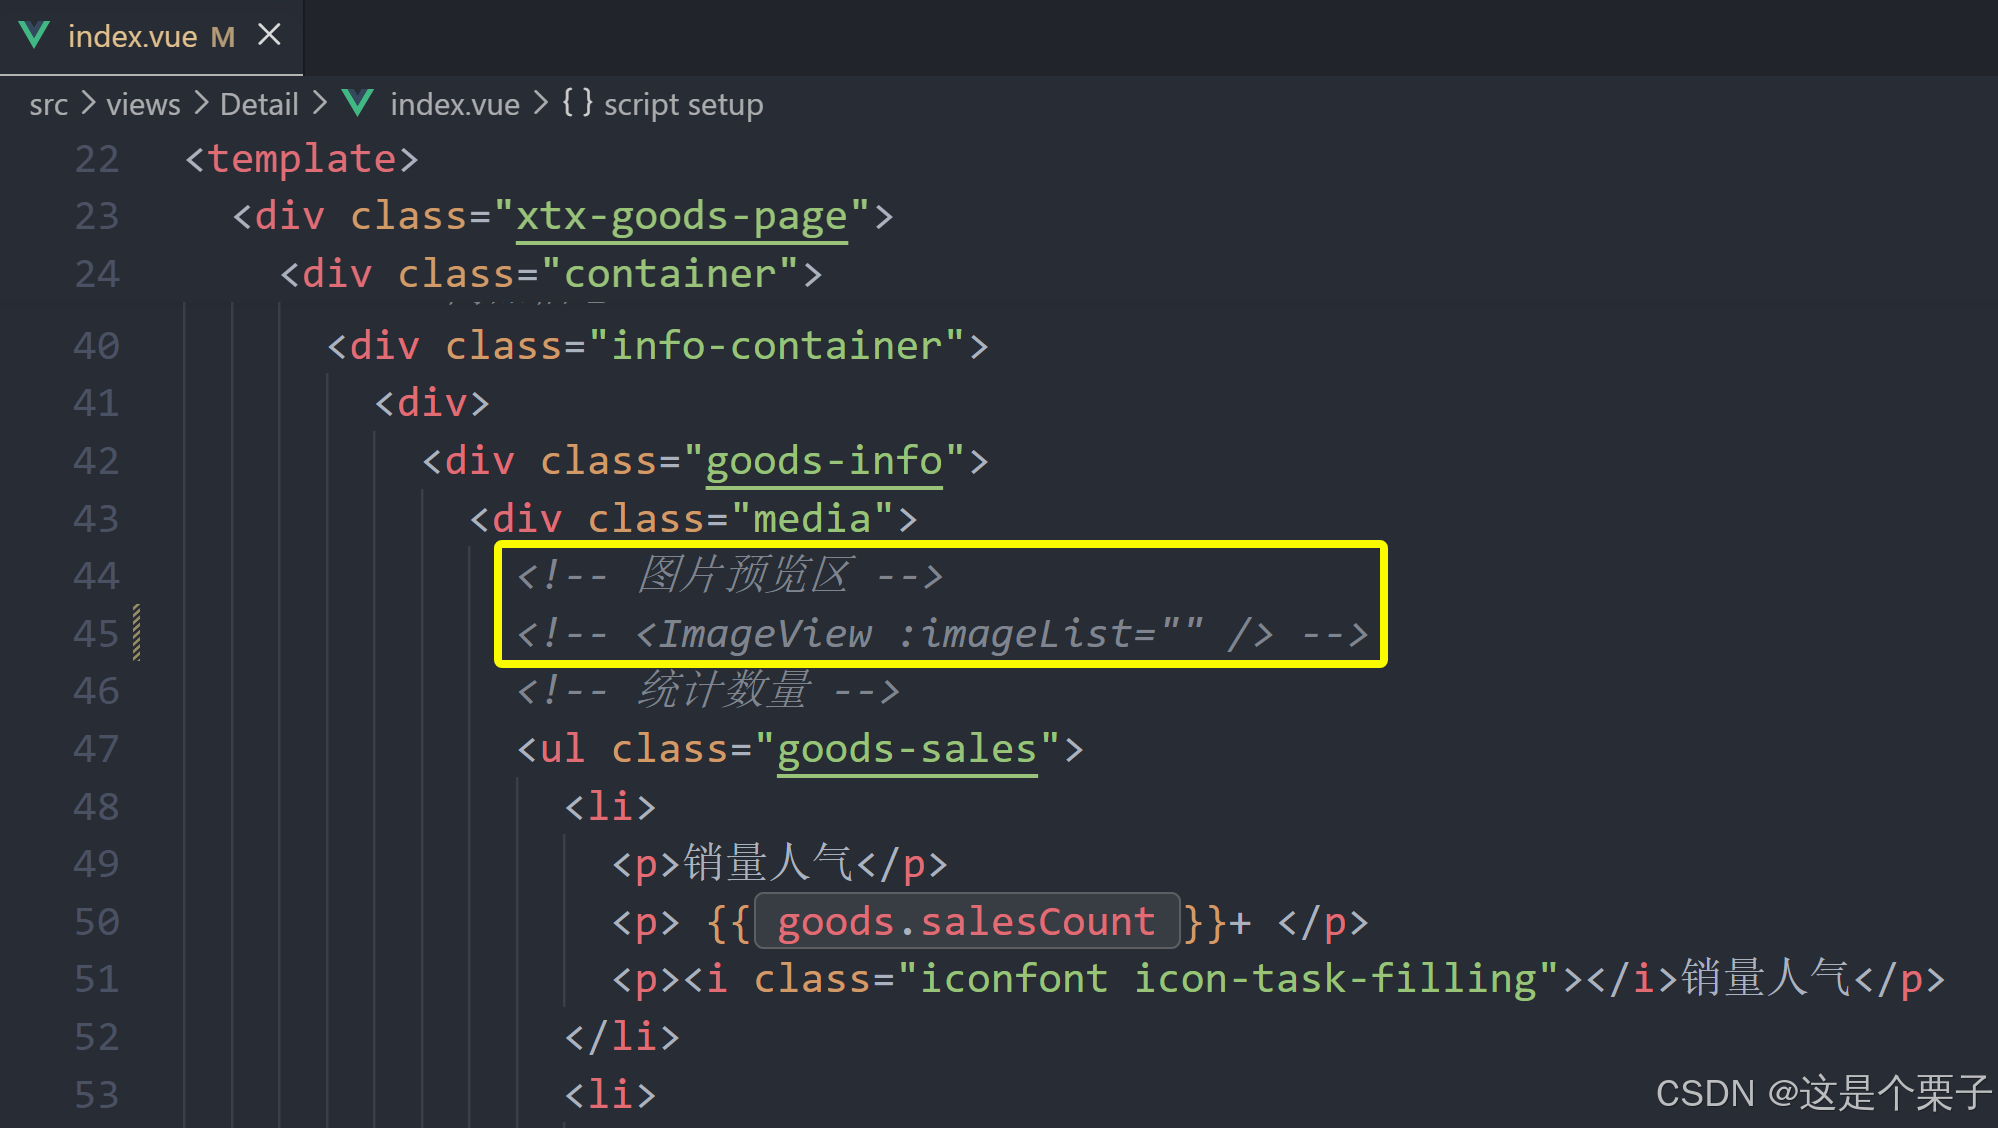Click the src breadcrumb segment
The width and height of the screenshot is (1998, 1128).
pos(48,104)
